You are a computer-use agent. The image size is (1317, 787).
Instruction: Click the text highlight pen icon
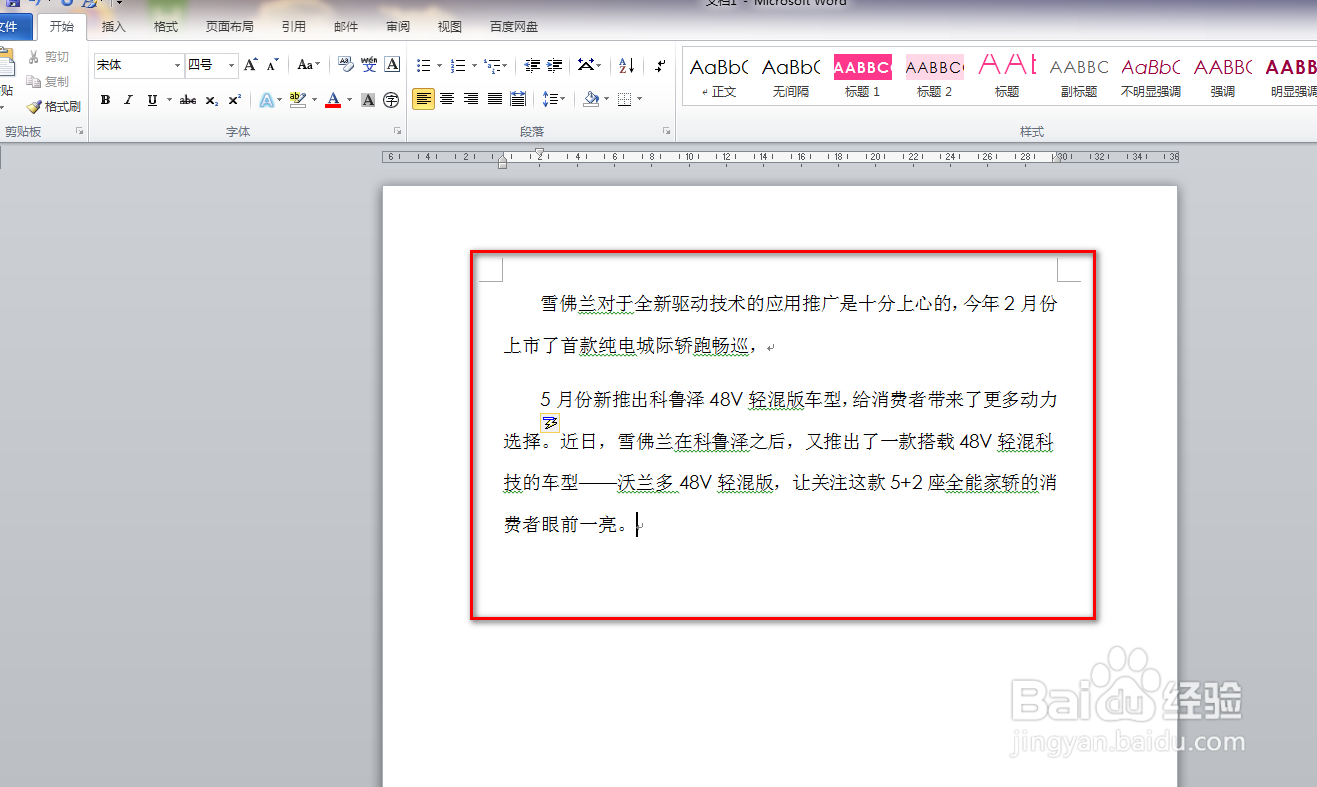[x=296, y=100]
